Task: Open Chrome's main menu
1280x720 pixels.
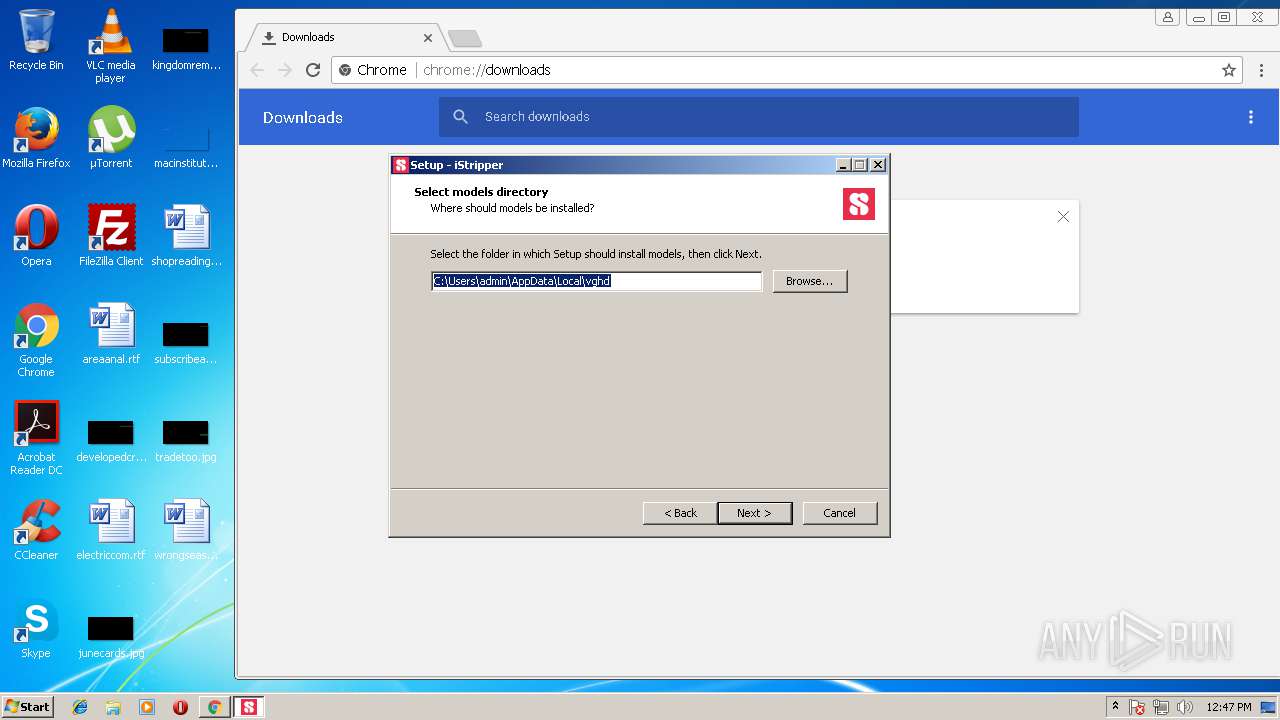Action: [x=1261, y=70]
